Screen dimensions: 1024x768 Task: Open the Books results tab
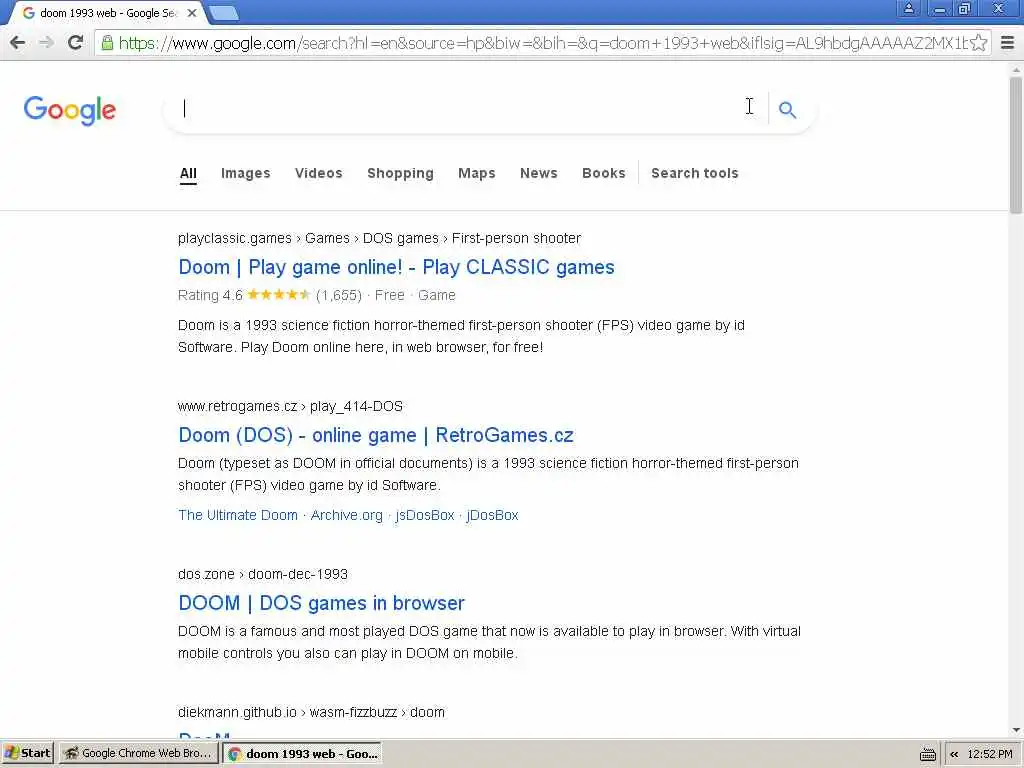point(603,173)
